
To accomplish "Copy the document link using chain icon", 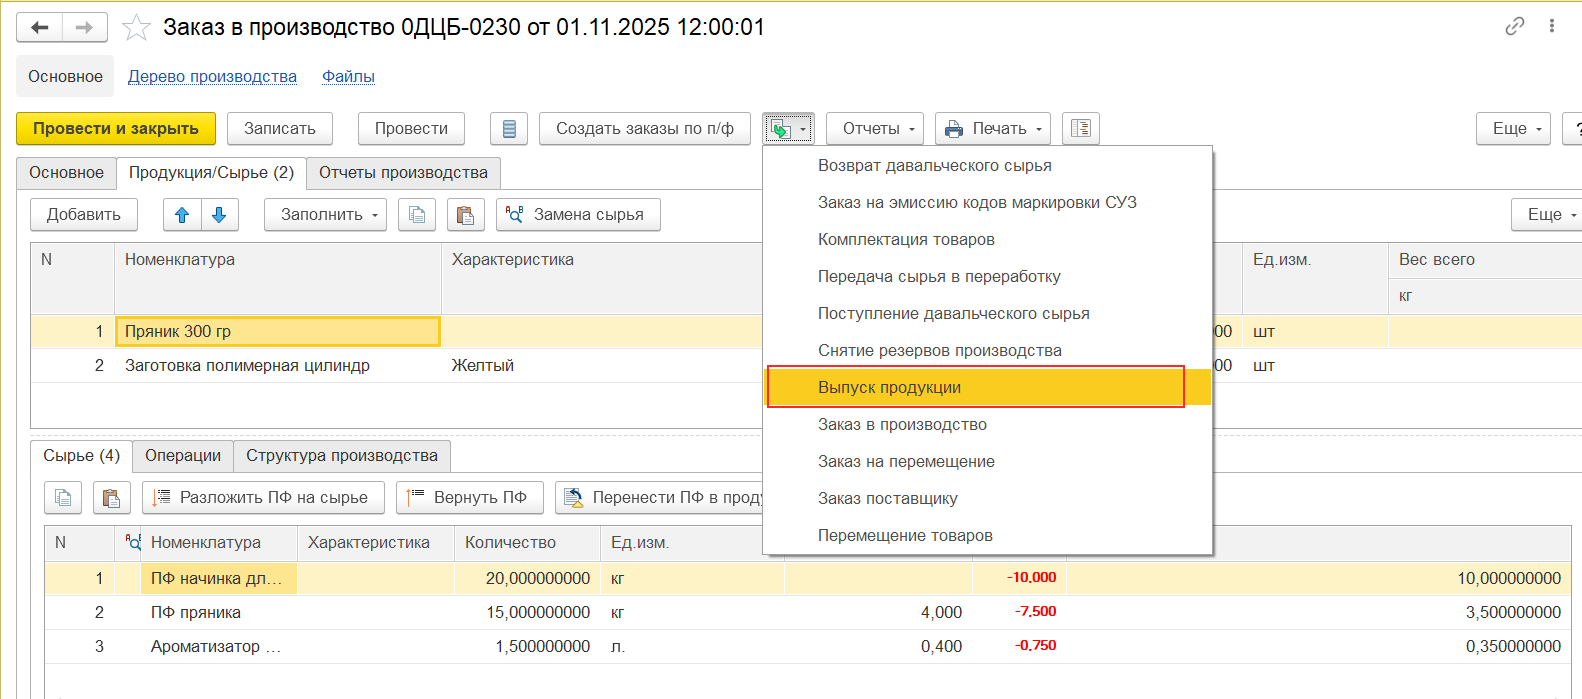I will (1515, 26).
